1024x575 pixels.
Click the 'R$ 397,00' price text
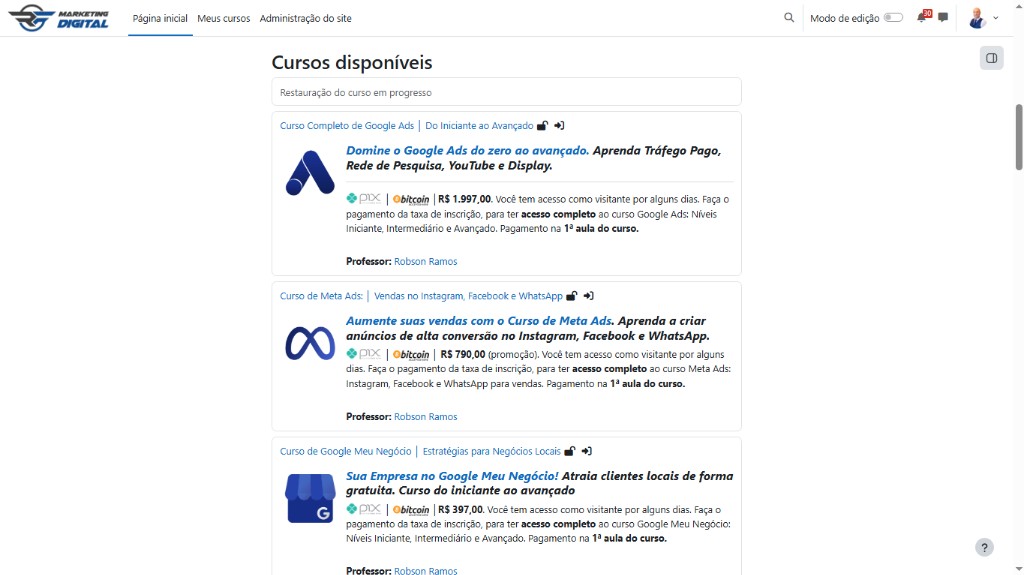[x=460, y=510]
